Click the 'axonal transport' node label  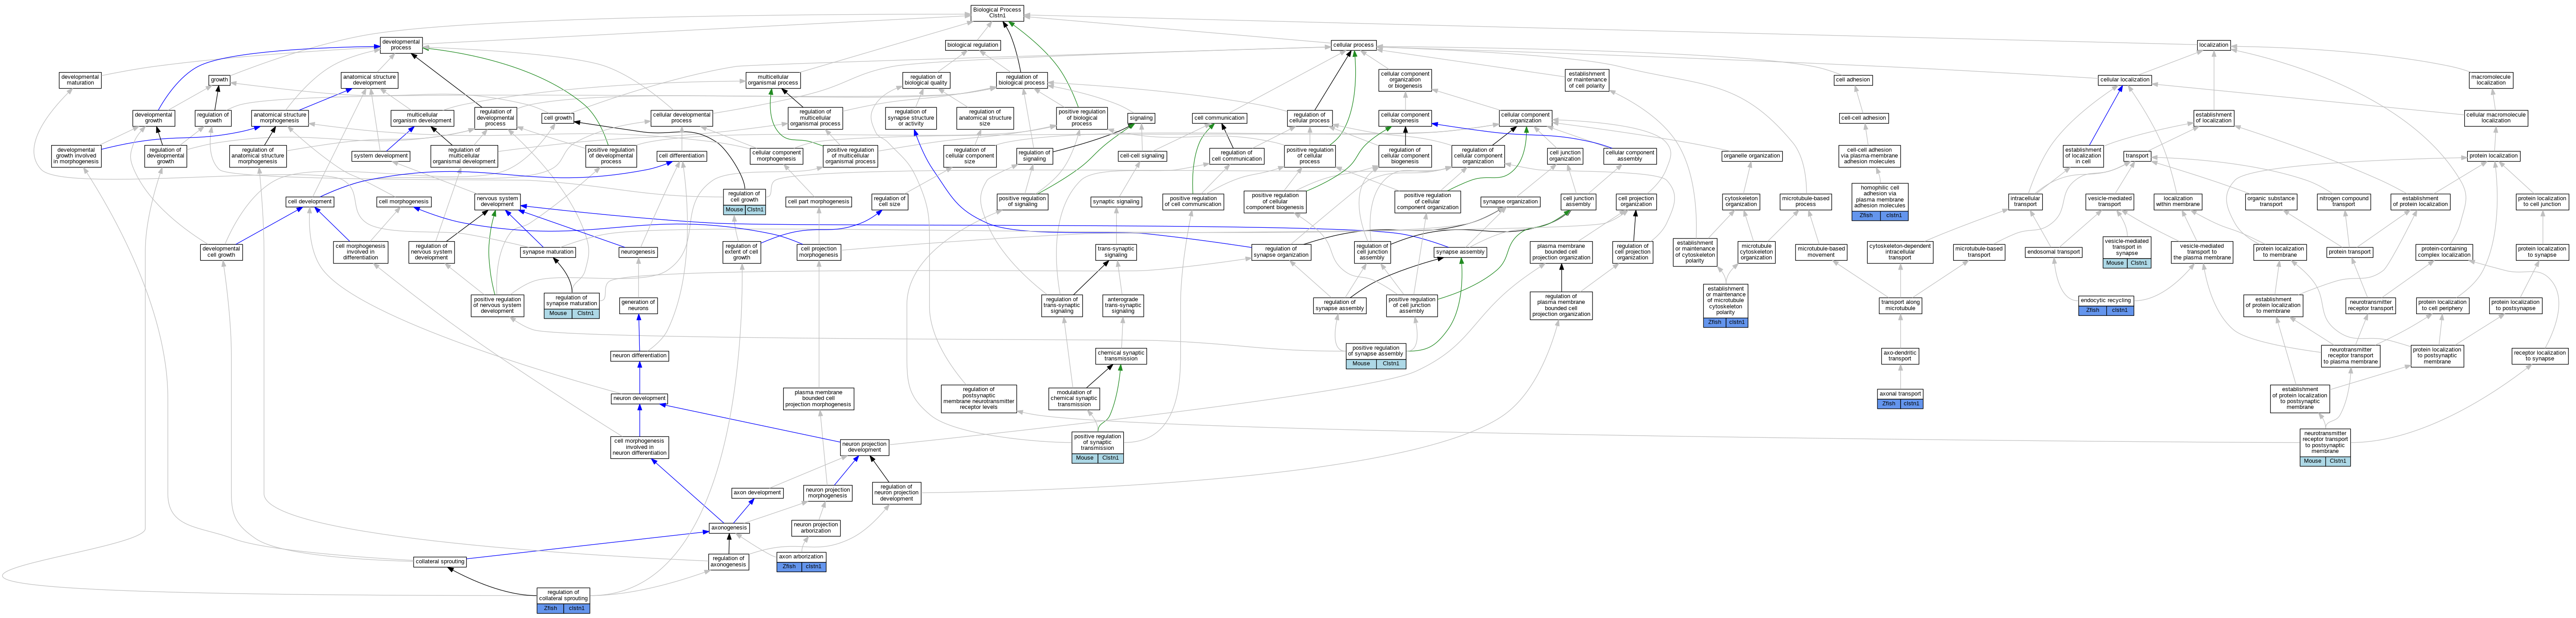click(x=1900, y=394)
